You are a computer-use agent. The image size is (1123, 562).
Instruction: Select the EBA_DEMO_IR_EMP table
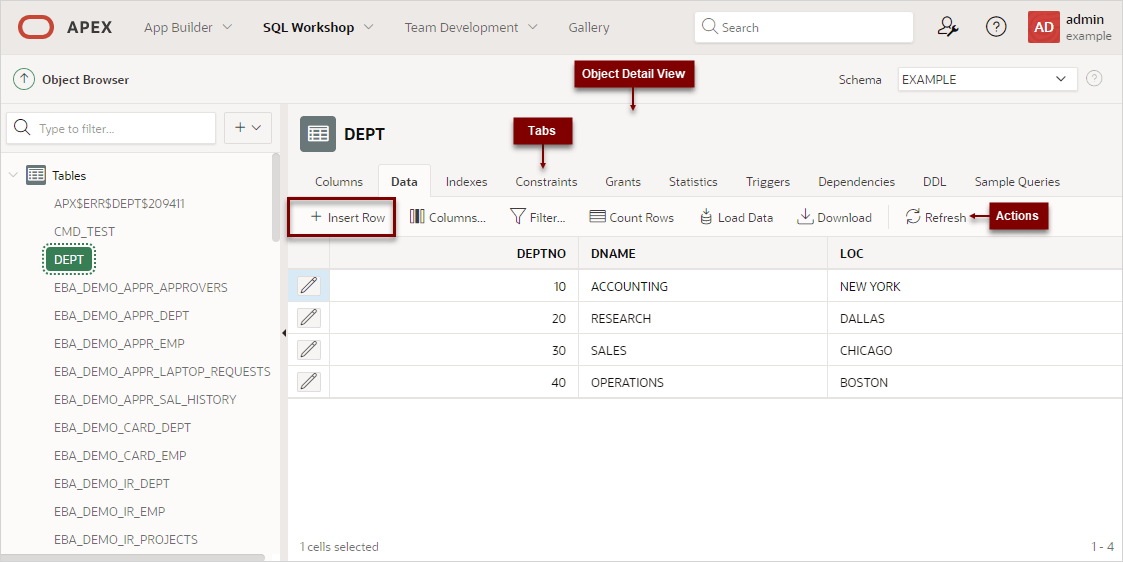pos(110,510)
